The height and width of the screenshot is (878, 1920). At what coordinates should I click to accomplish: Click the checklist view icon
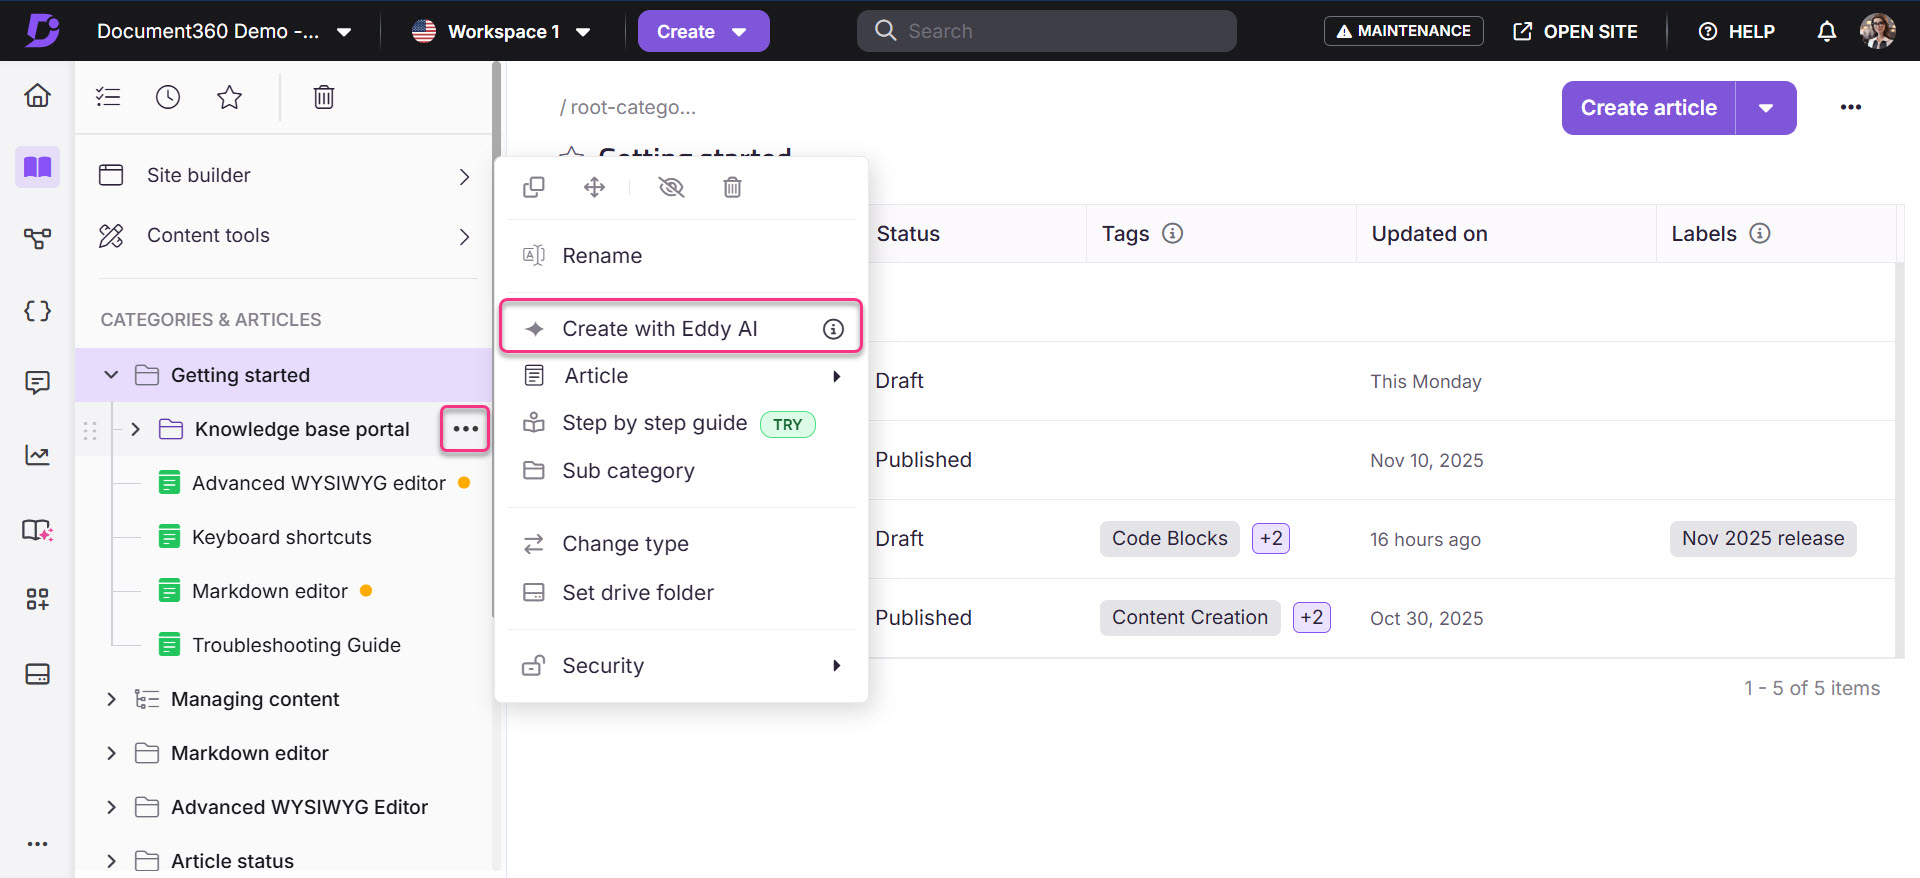(x=108, y=97)
